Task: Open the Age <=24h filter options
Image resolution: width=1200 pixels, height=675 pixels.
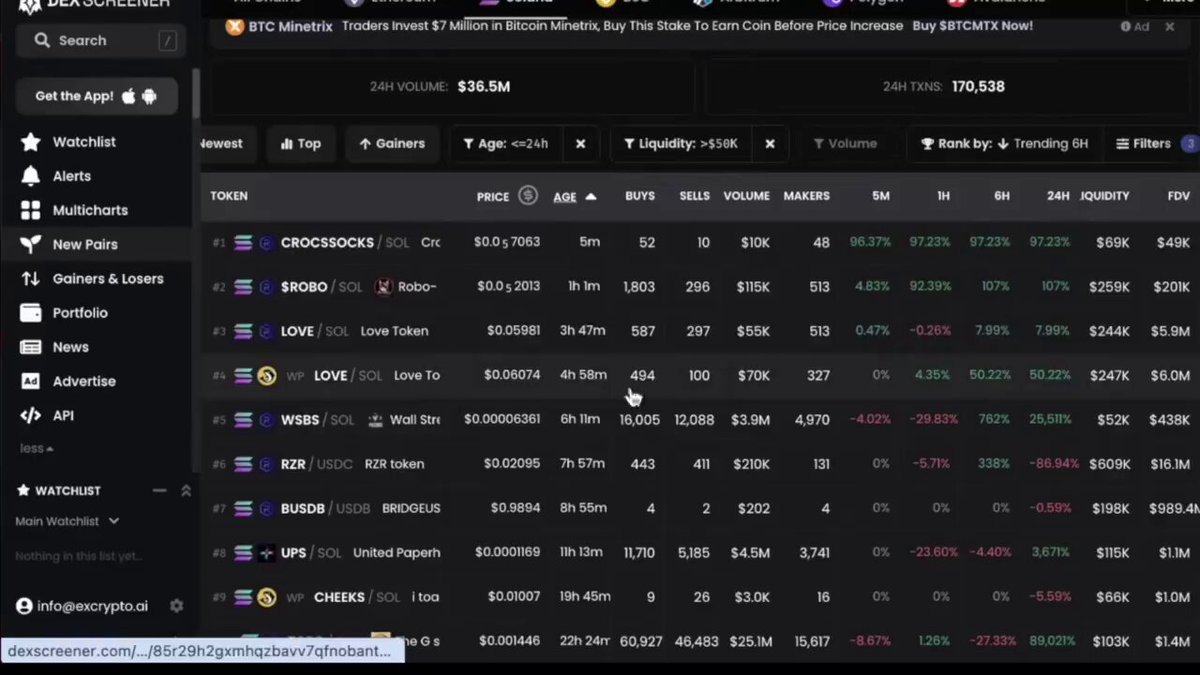Action: 506,144
